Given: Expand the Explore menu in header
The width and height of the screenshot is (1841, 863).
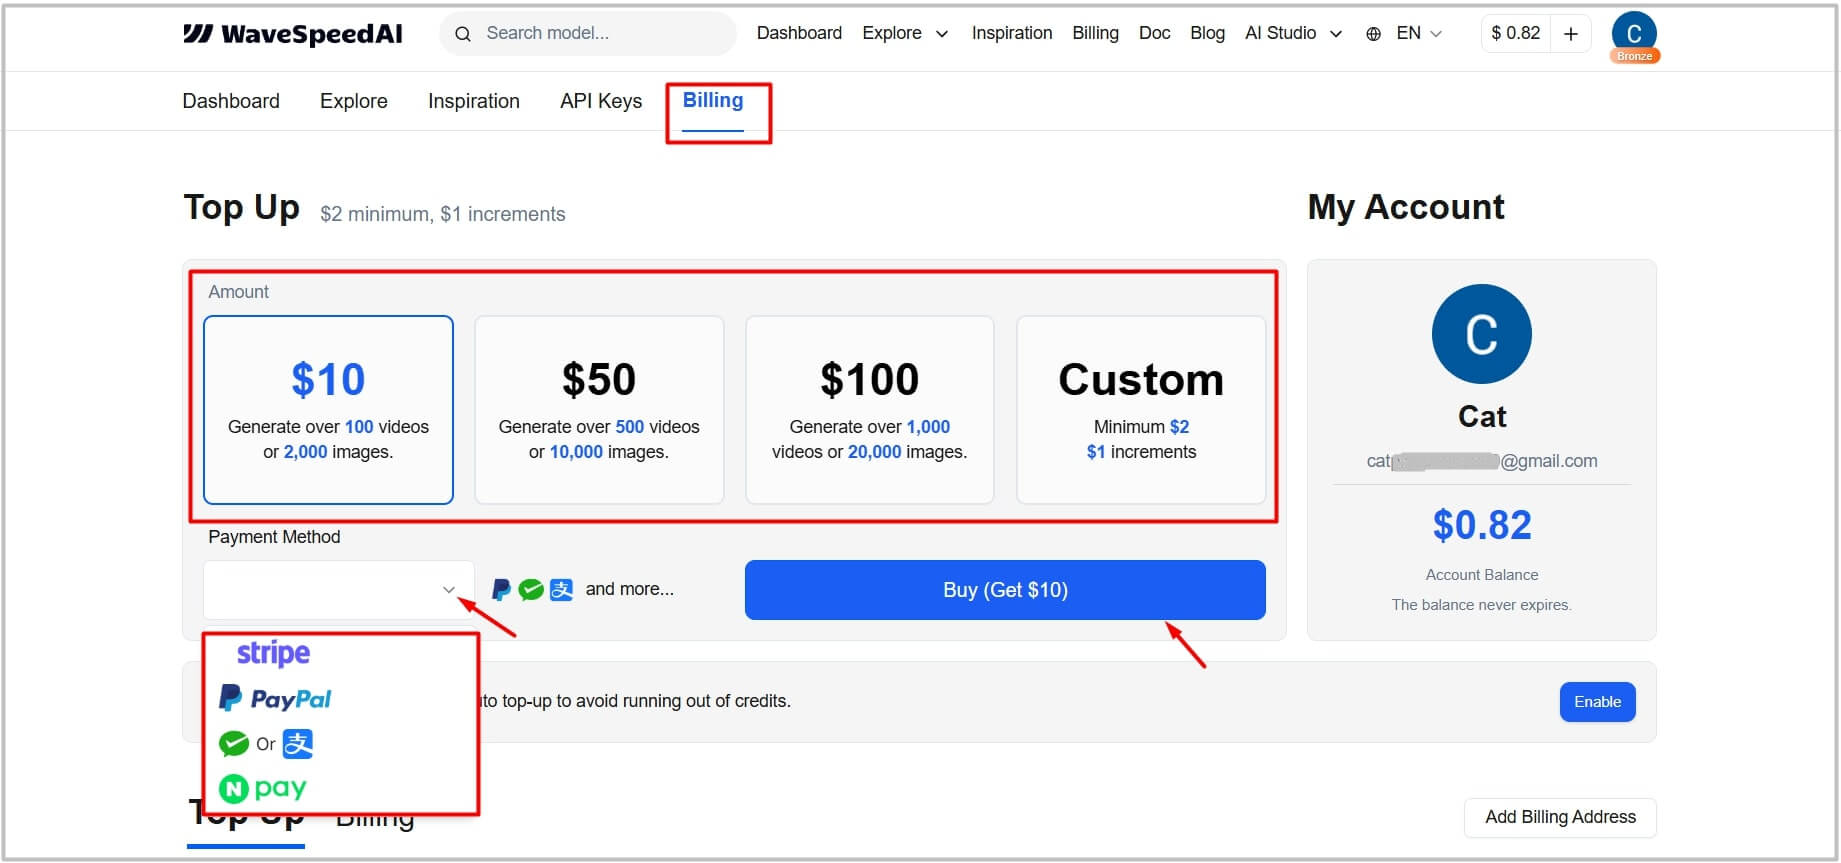Looking at the screenshot, I should (x=905, y=33).
